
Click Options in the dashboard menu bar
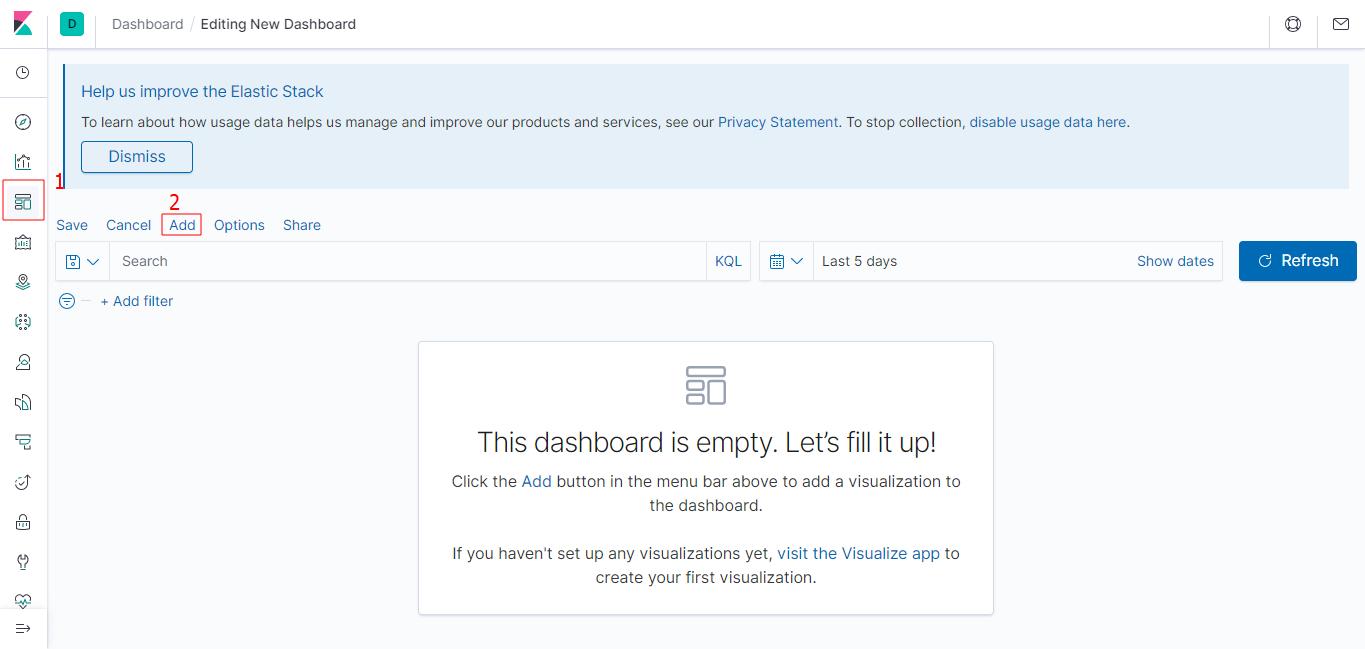pos(239,225)
